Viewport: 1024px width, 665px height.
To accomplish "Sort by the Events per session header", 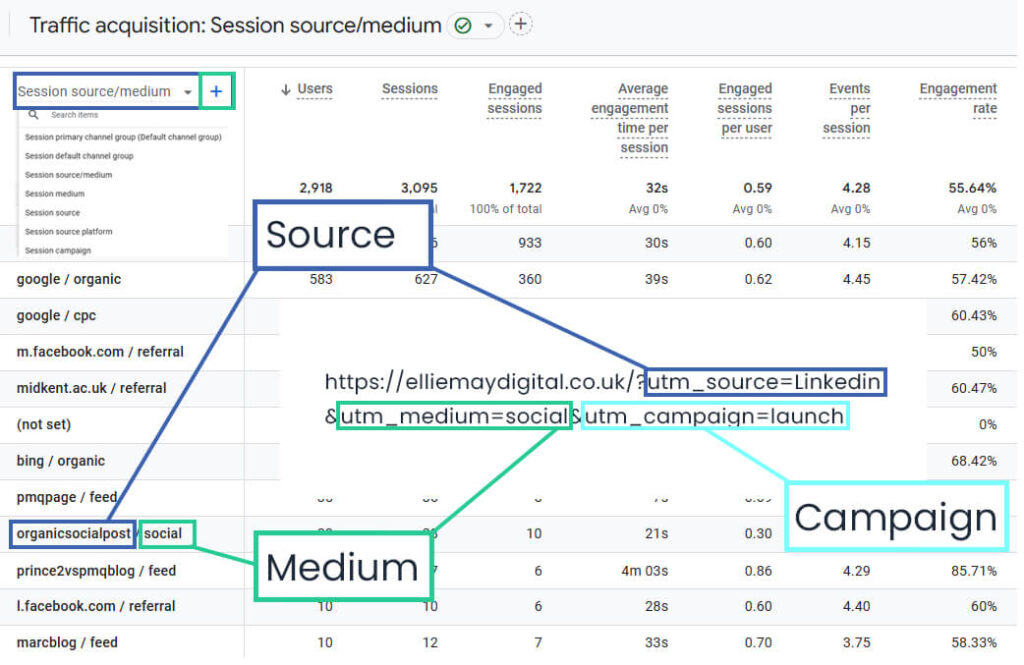I will (846, 100).
